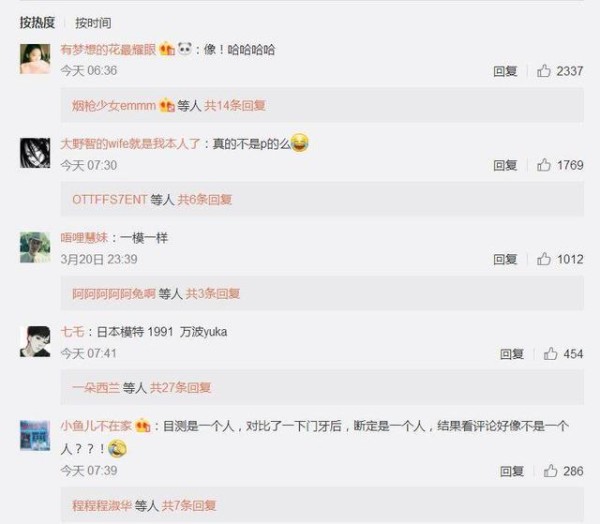600x524 pixels.
Task: Open avatar of 大野智的wife就是我本人了
Action: (x=35, y=153)
